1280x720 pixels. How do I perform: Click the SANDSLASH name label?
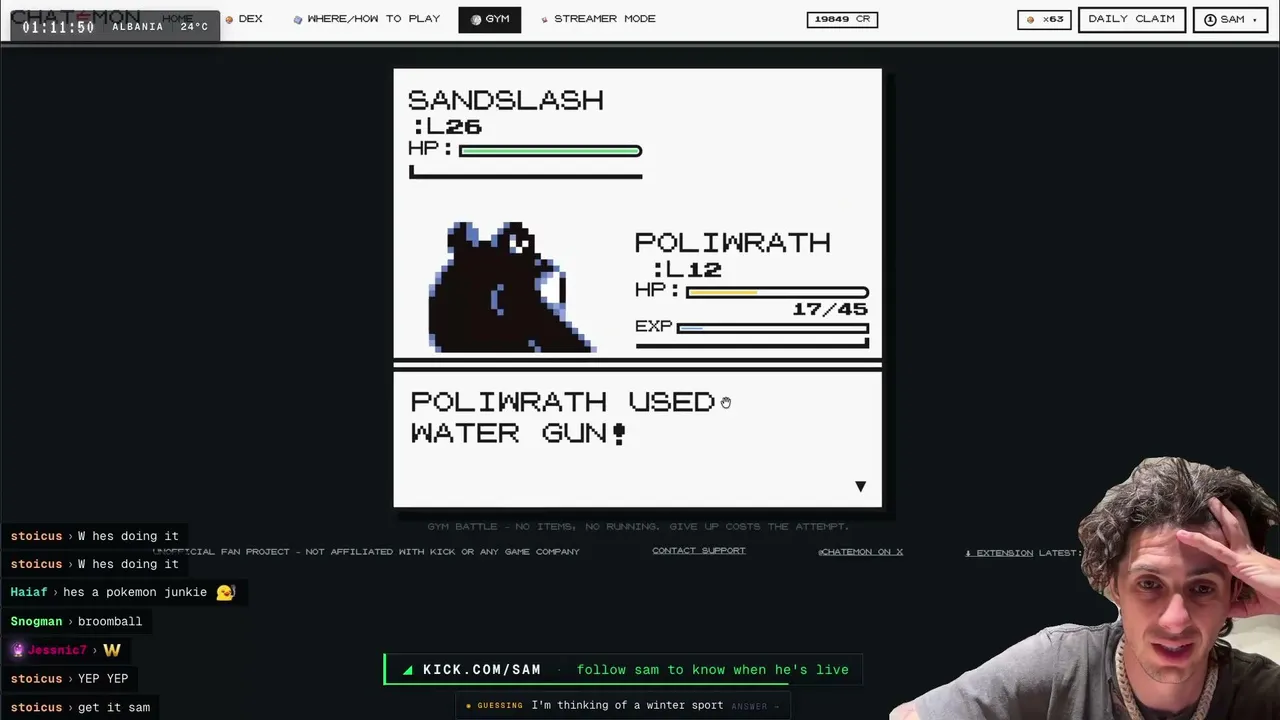(x=506, y=100)
